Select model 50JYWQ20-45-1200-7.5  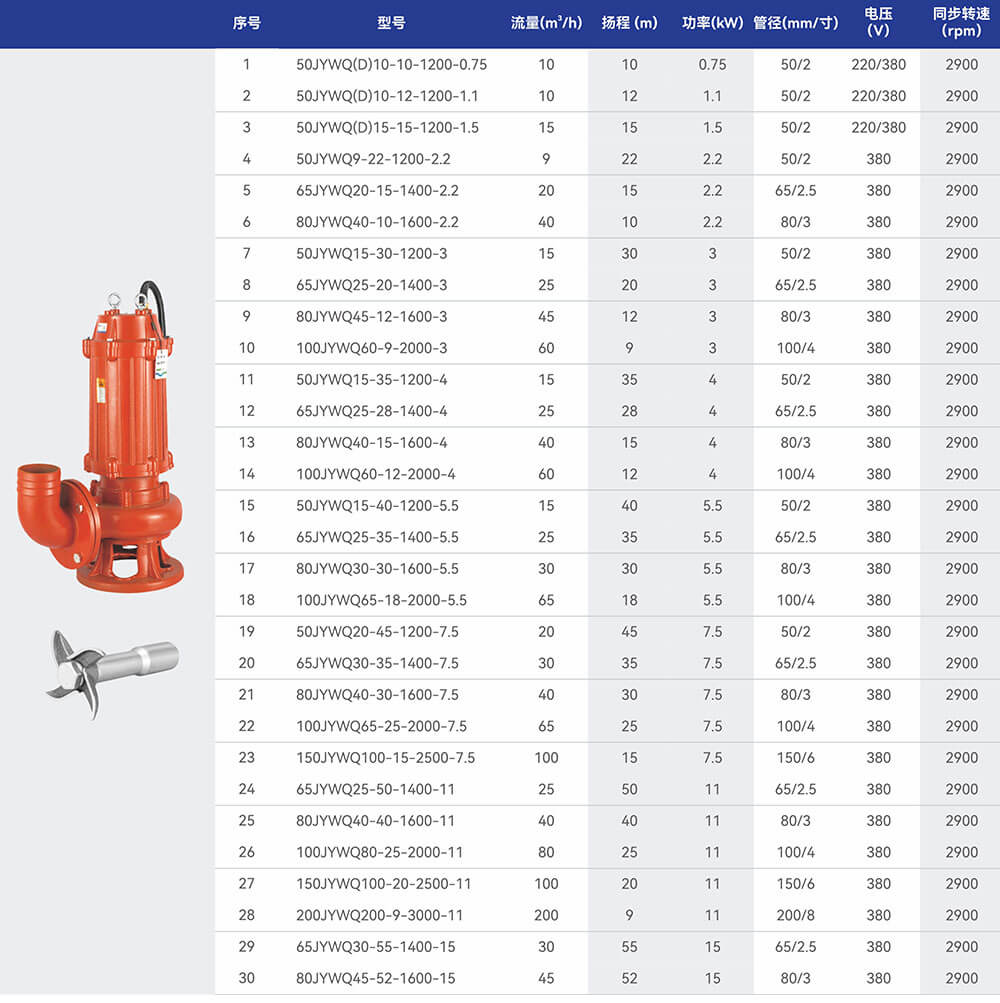click(x=377, y=631)
